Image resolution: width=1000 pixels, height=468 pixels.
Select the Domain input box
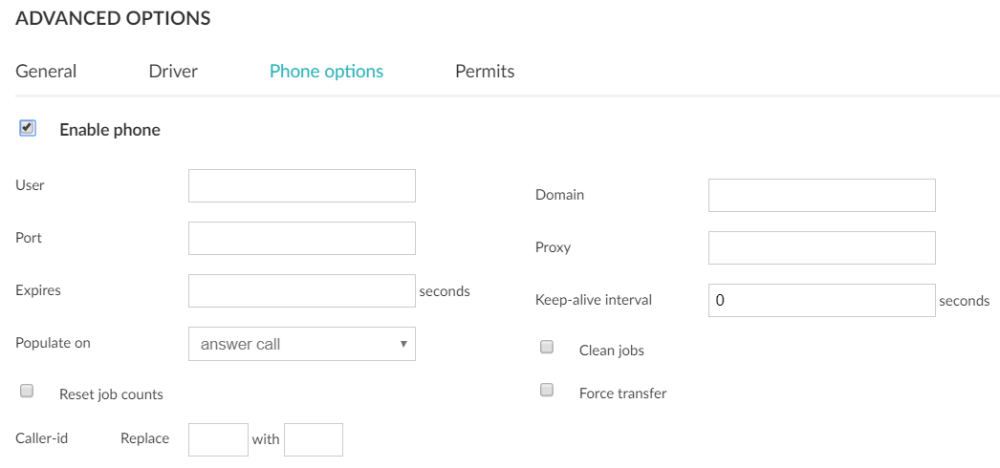click(x=821, y=196)
